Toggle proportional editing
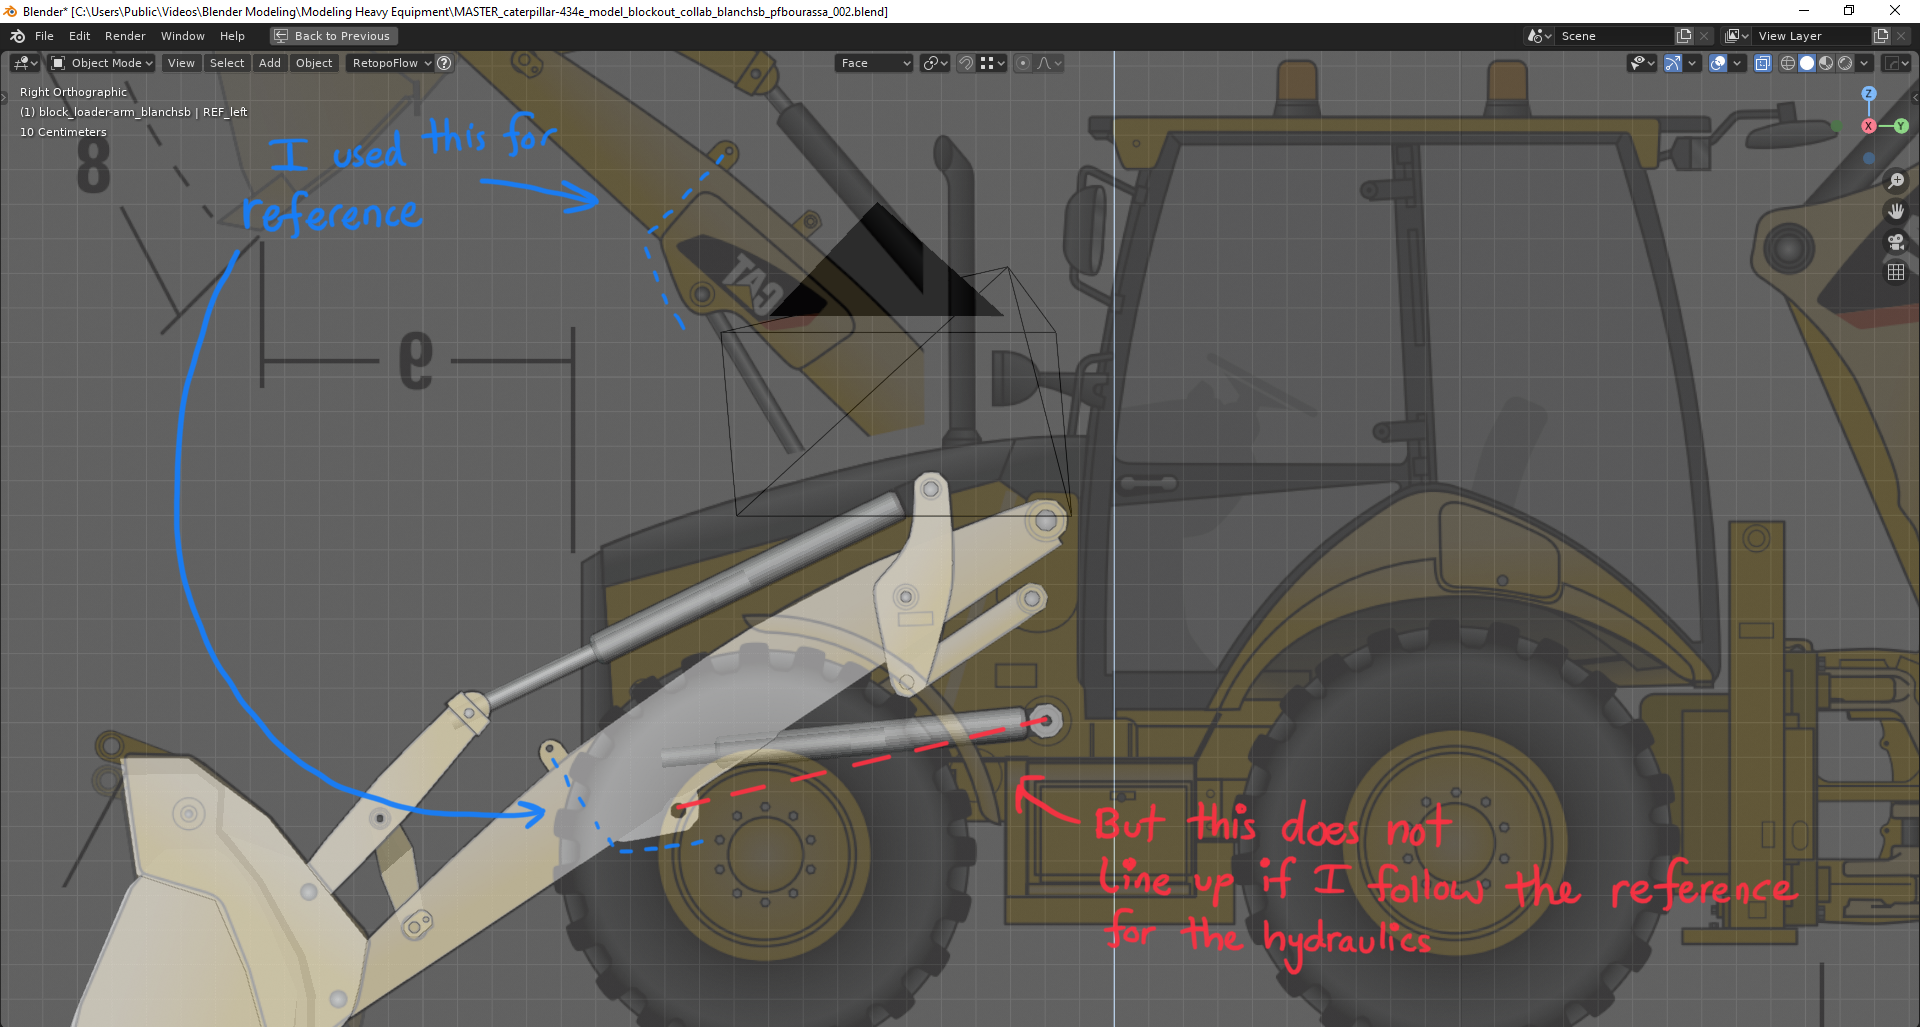 [1023, 63]
